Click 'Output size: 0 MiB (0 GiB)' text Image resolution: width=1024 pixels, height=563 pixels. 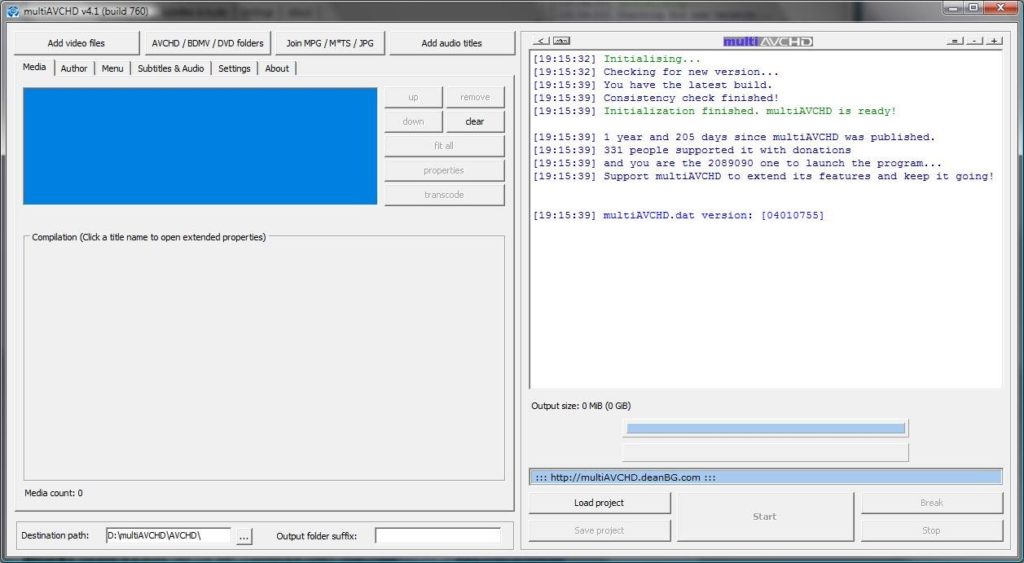point(581,406)
